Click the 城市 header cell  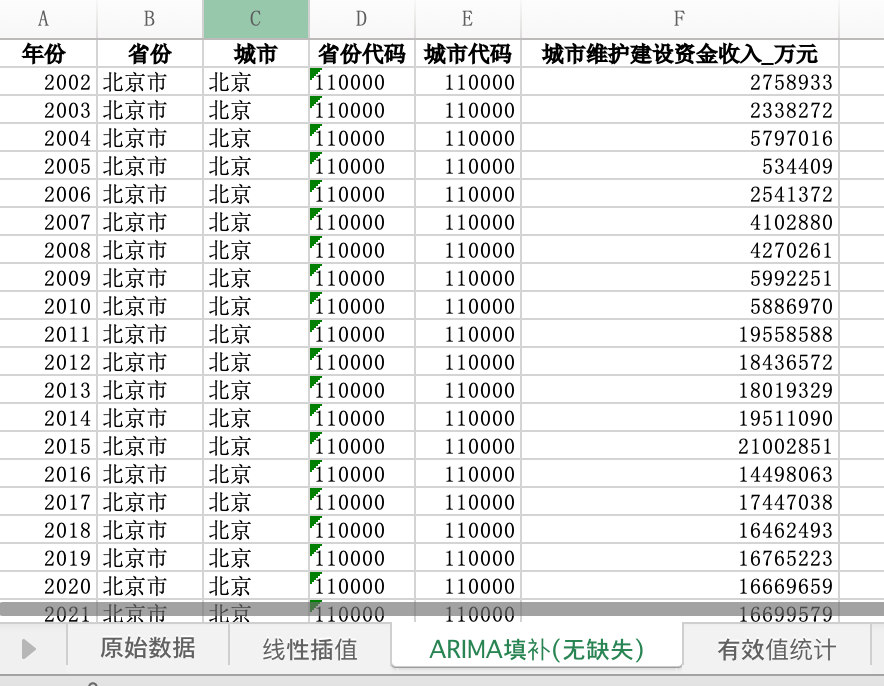pyautogui.click(x=256, y=54)
